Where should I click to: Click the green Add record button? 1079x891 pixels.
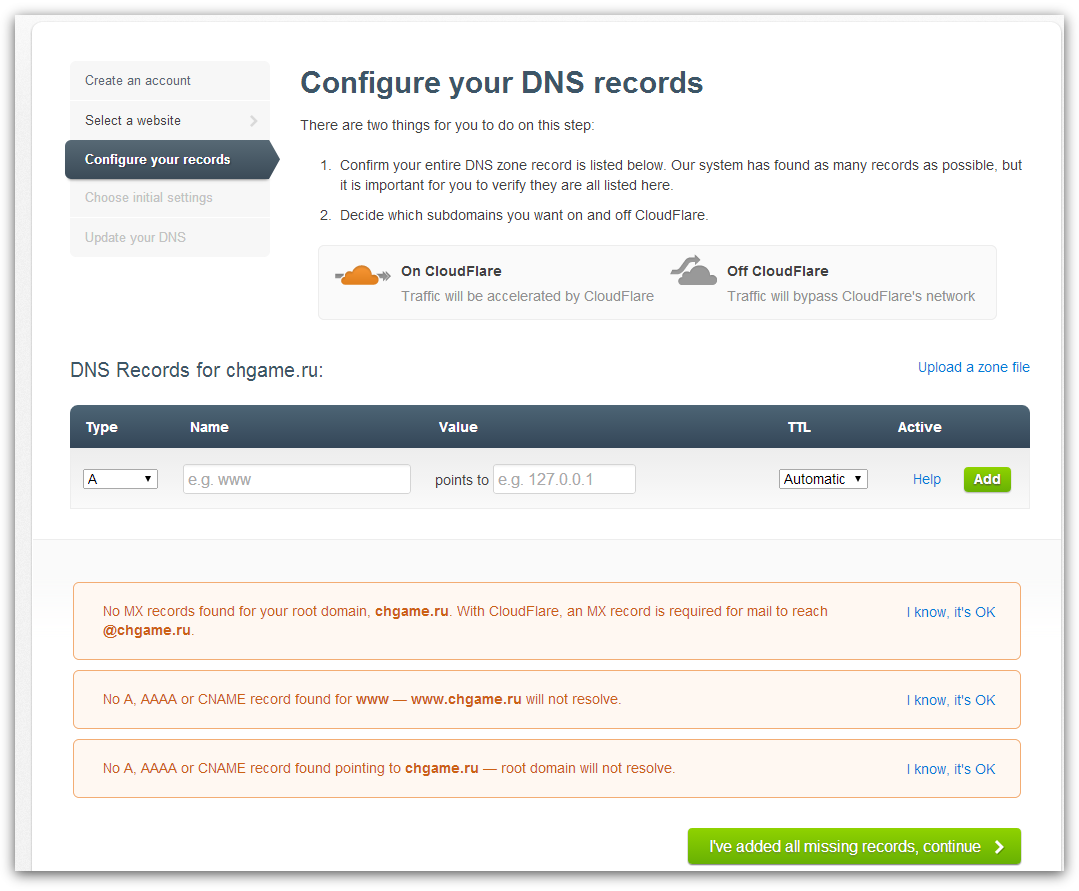point(987,480)
